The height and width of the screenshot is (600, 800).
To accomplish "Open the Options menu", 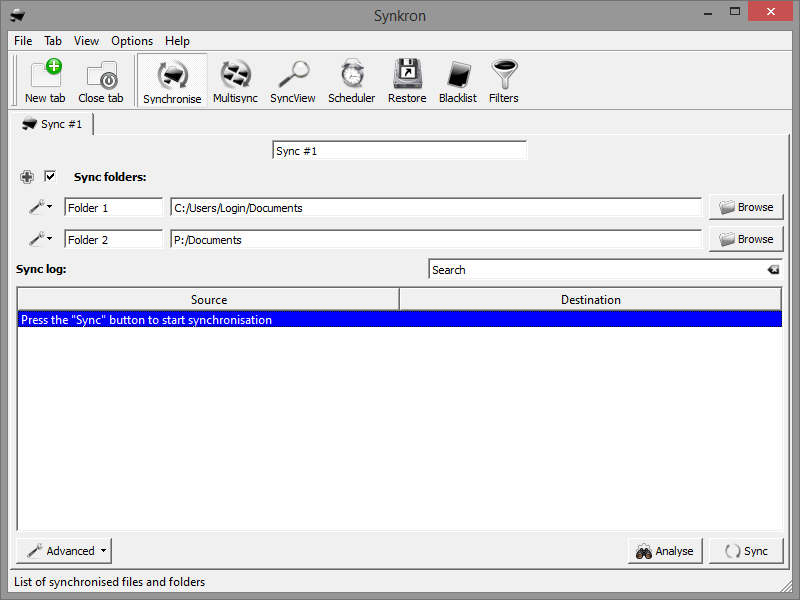I will pos(132,41).
